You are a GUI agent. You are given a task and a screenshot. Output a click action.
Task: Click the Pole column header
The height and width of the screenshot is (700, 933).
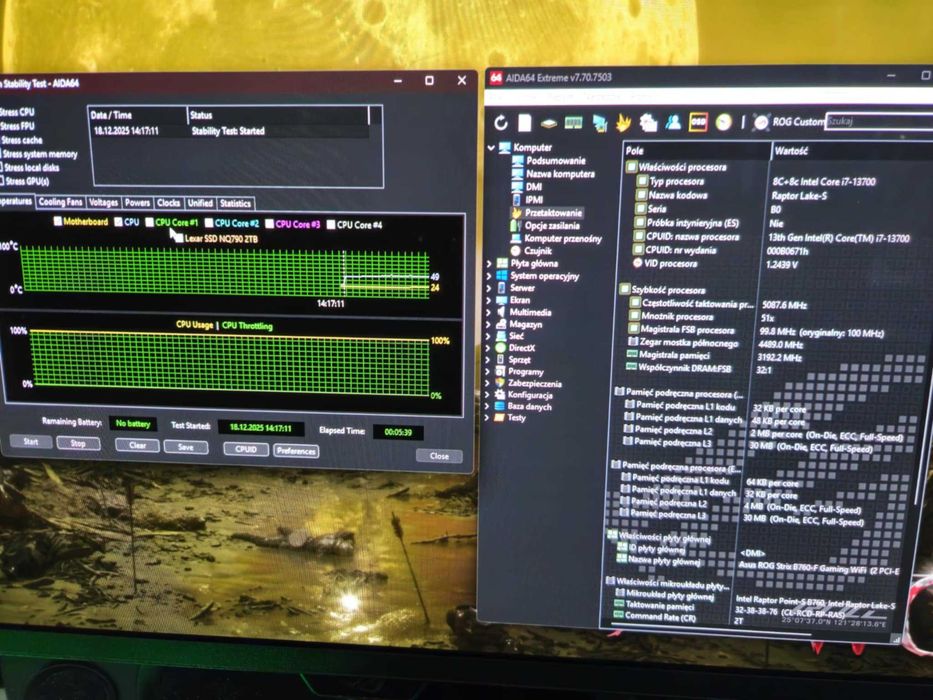pyautogui.click(x=696, y=151)
